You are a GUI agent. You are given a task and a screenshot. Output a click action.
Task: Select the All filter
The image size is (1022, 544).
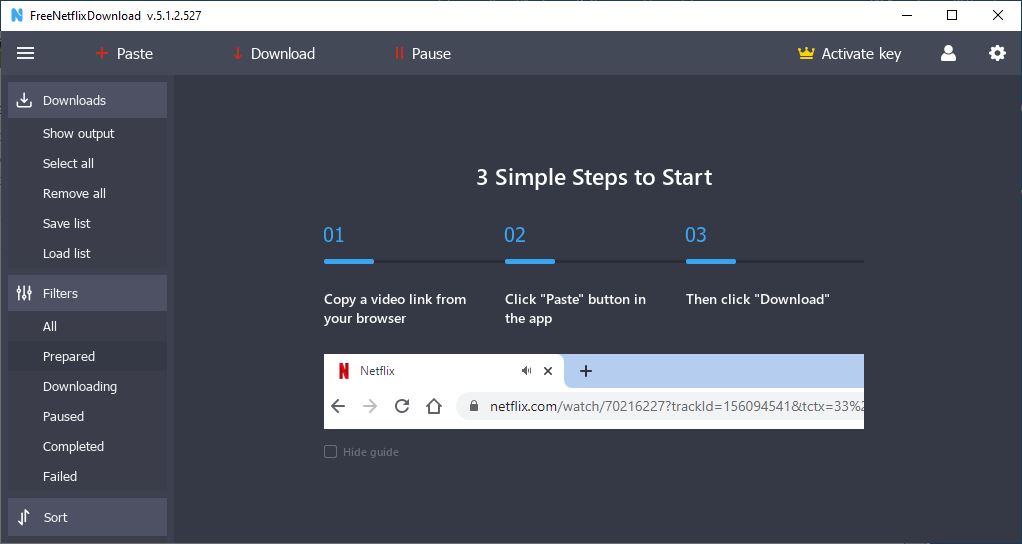pos(50,326)
